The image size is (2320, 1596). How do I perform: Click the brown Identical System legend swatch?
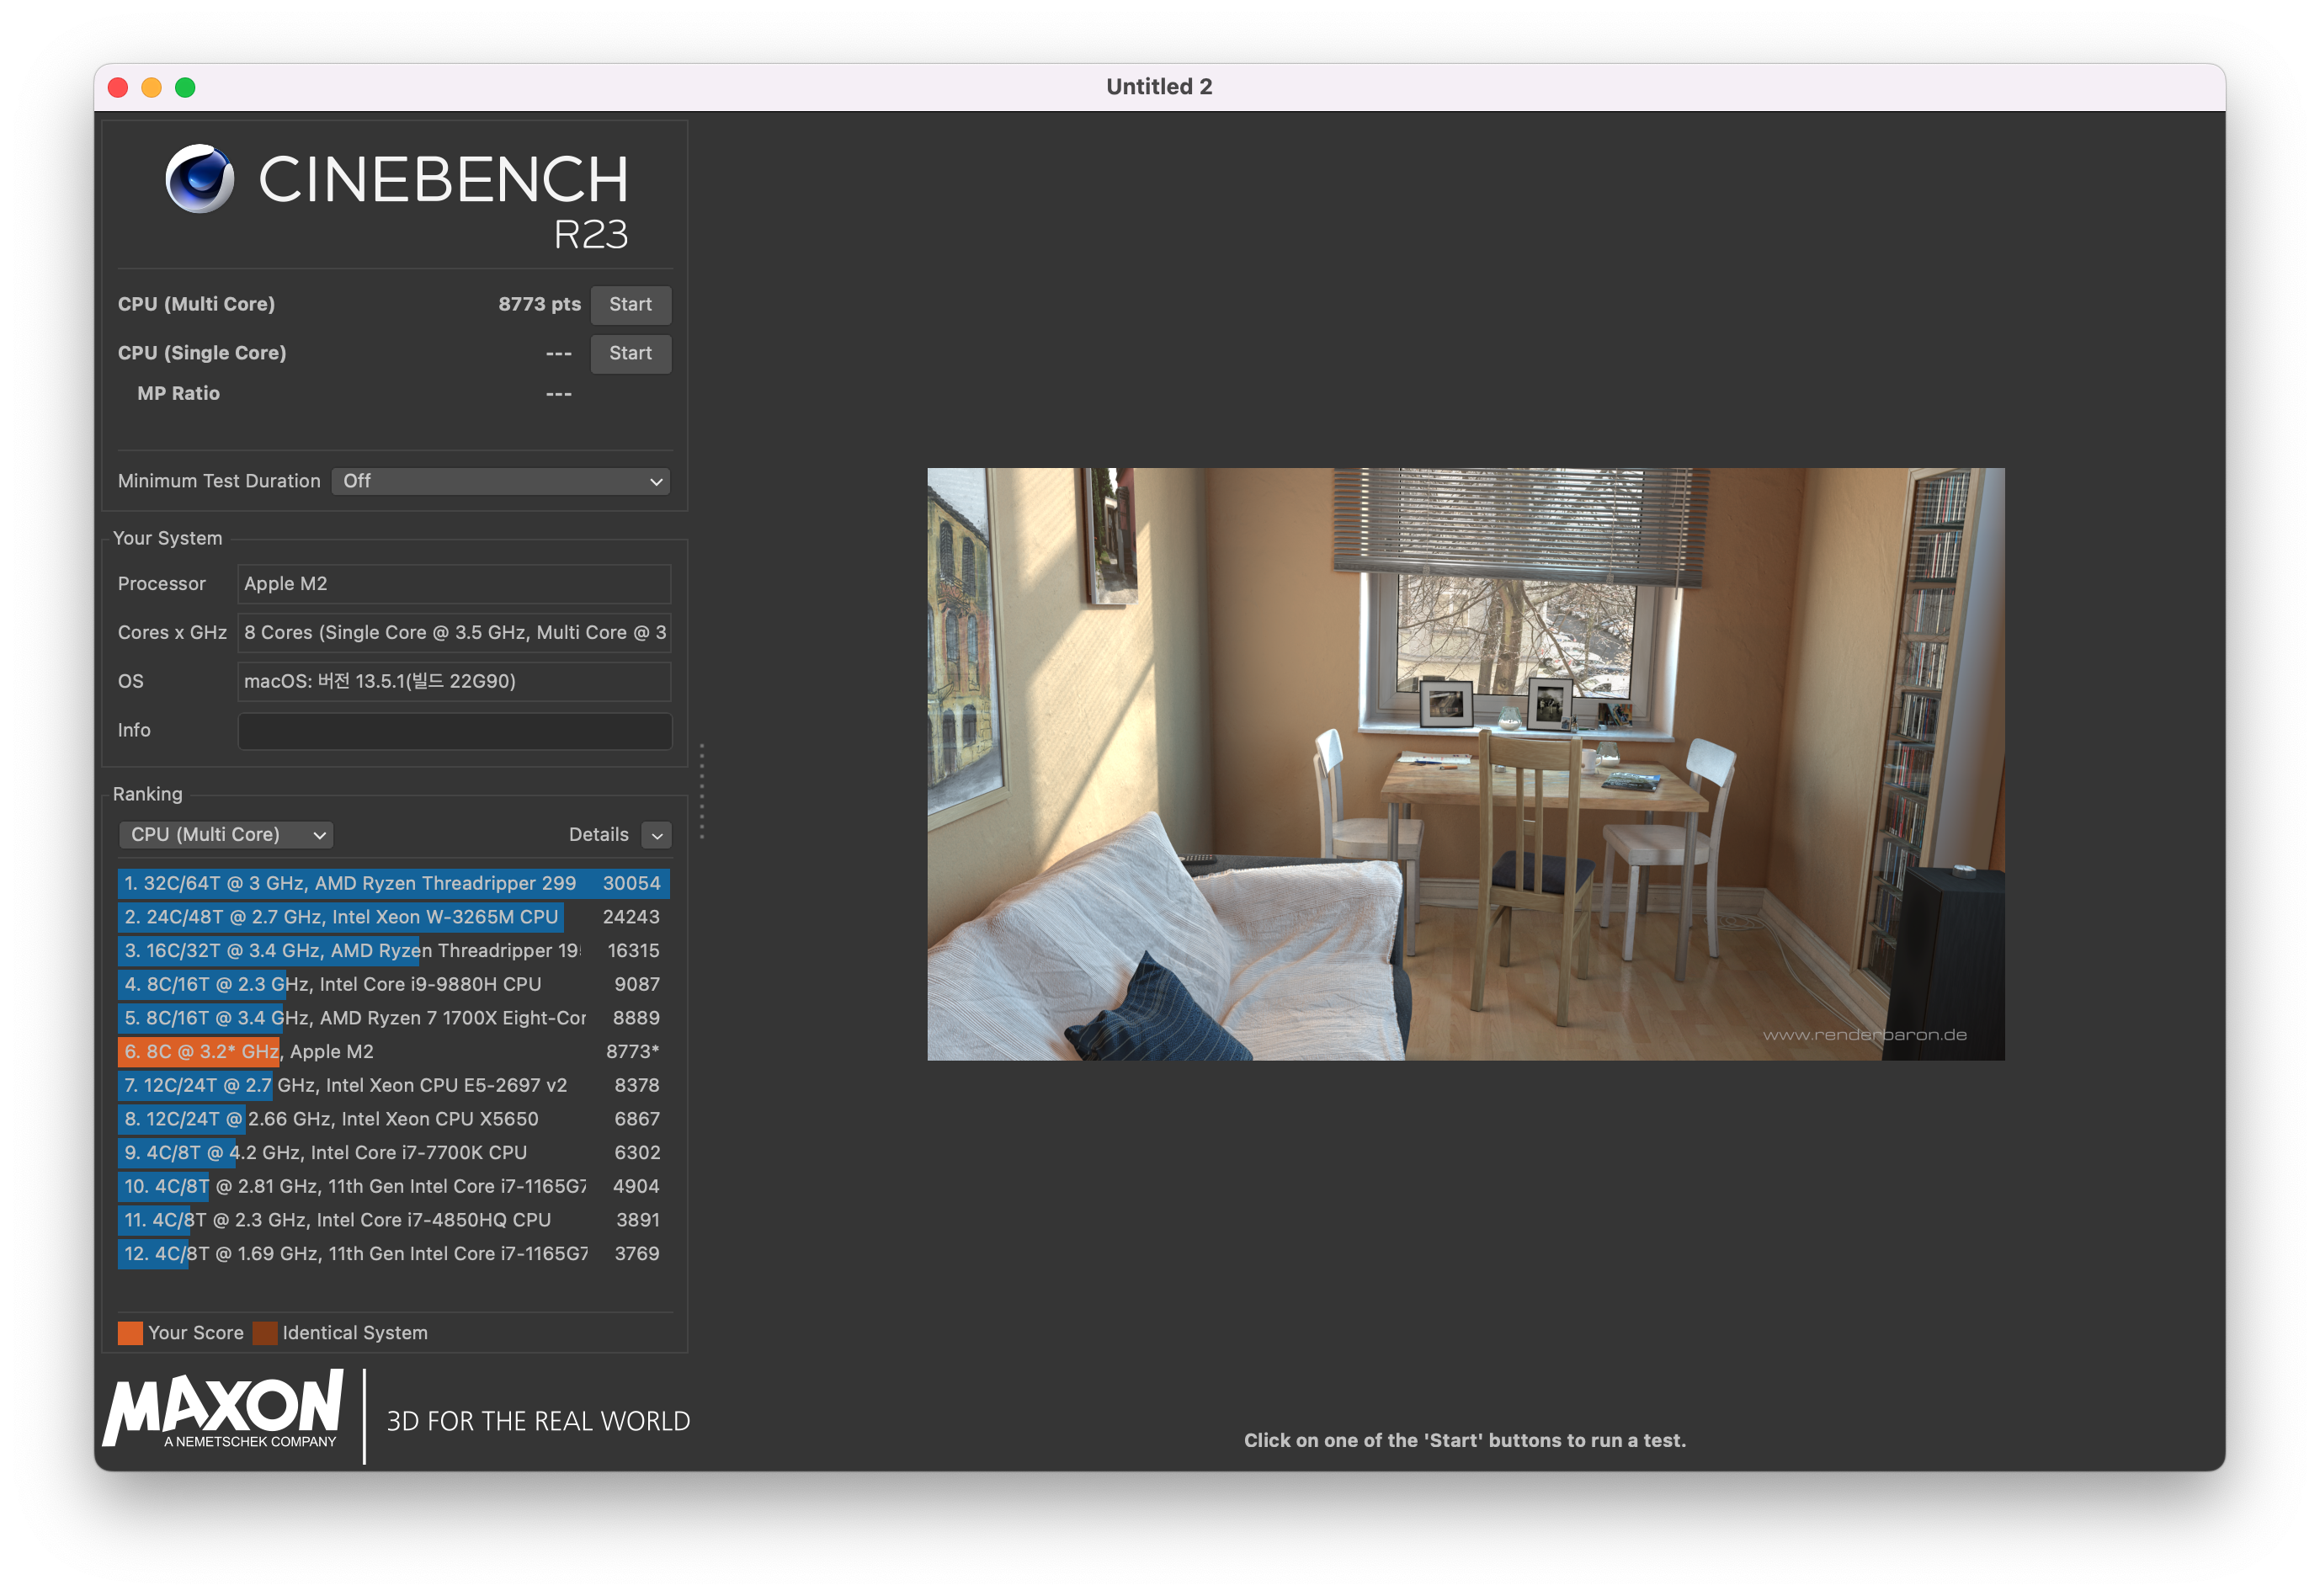point(265,1333)
